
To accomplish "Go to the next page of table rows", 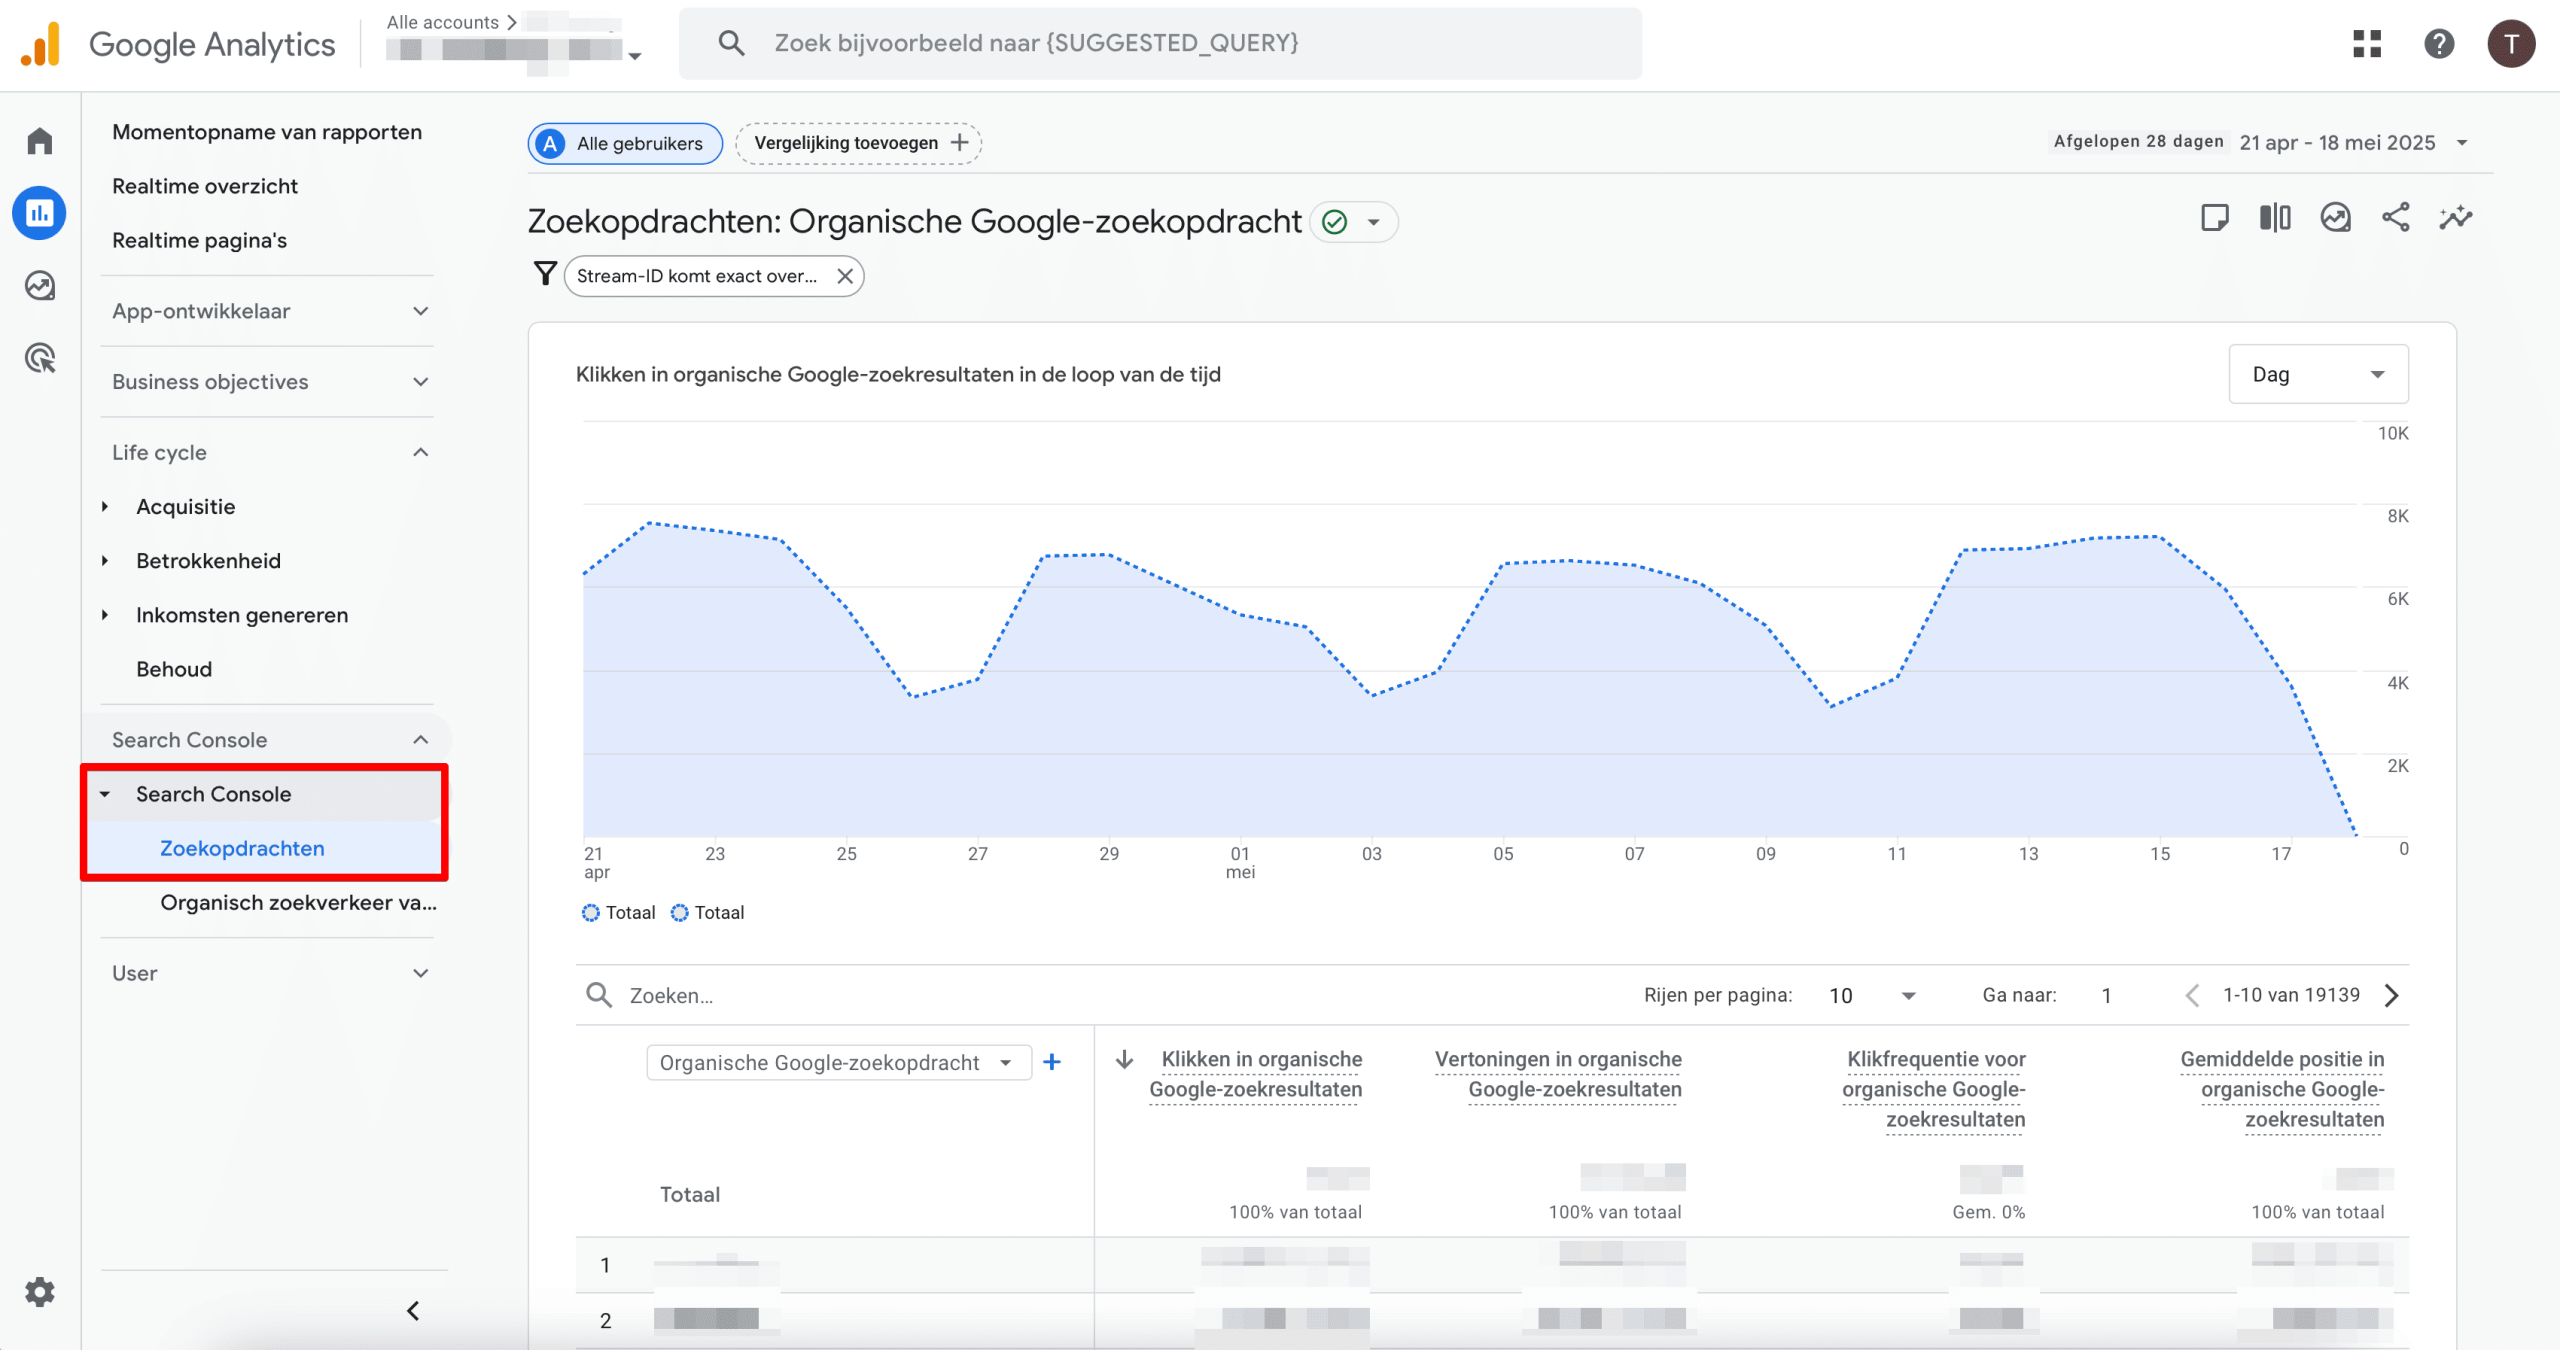I will 2391,995.
